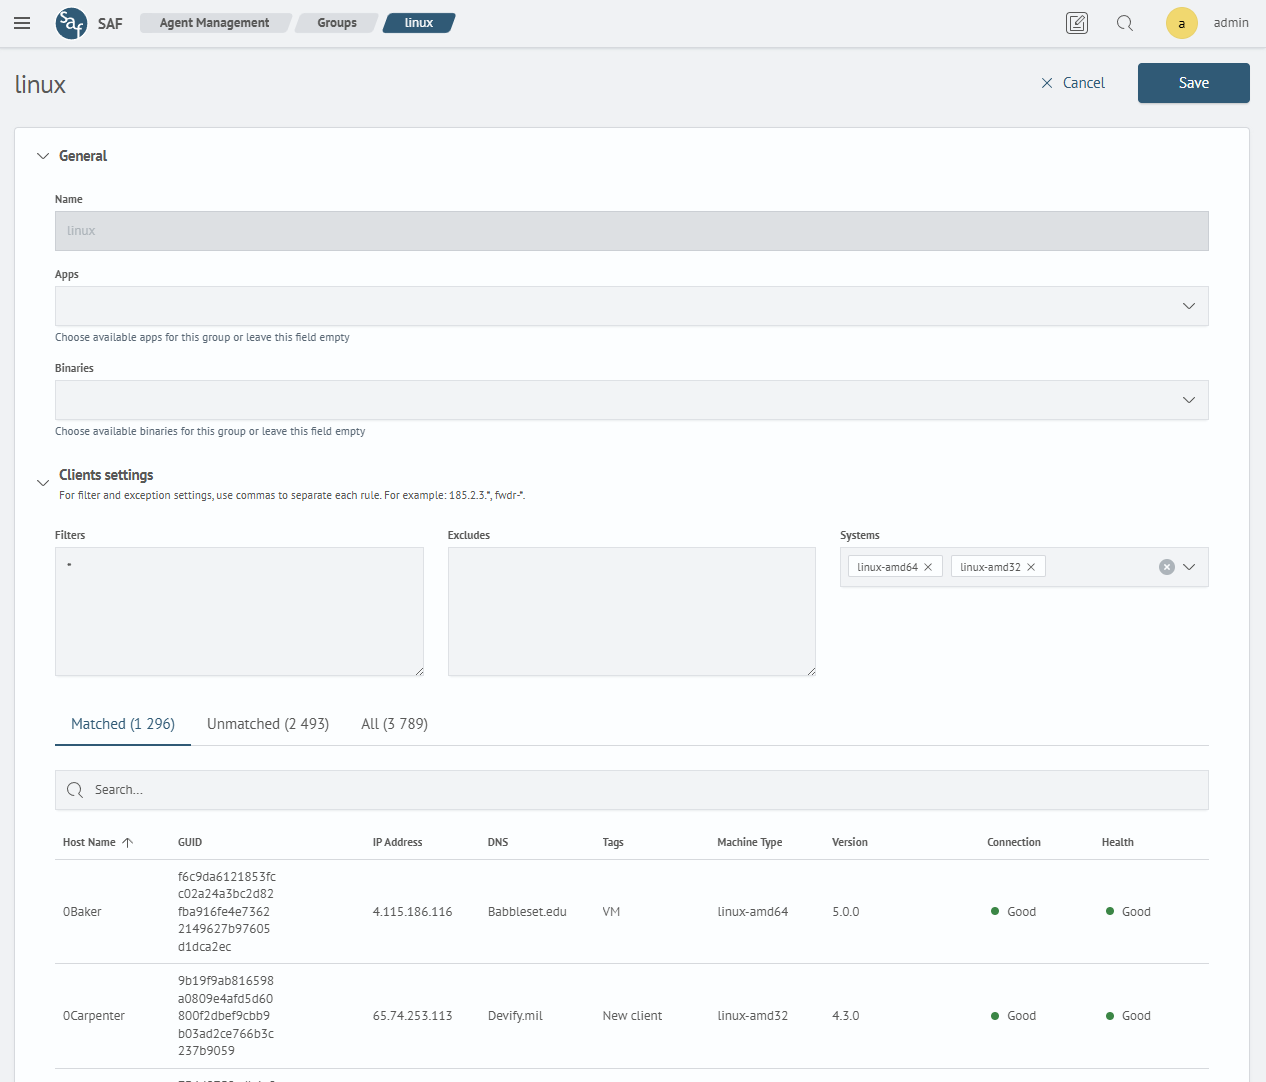Clear all selected Systems values
Image resolution: width=1266 pixels, height=1082 pixels.
1166,567
